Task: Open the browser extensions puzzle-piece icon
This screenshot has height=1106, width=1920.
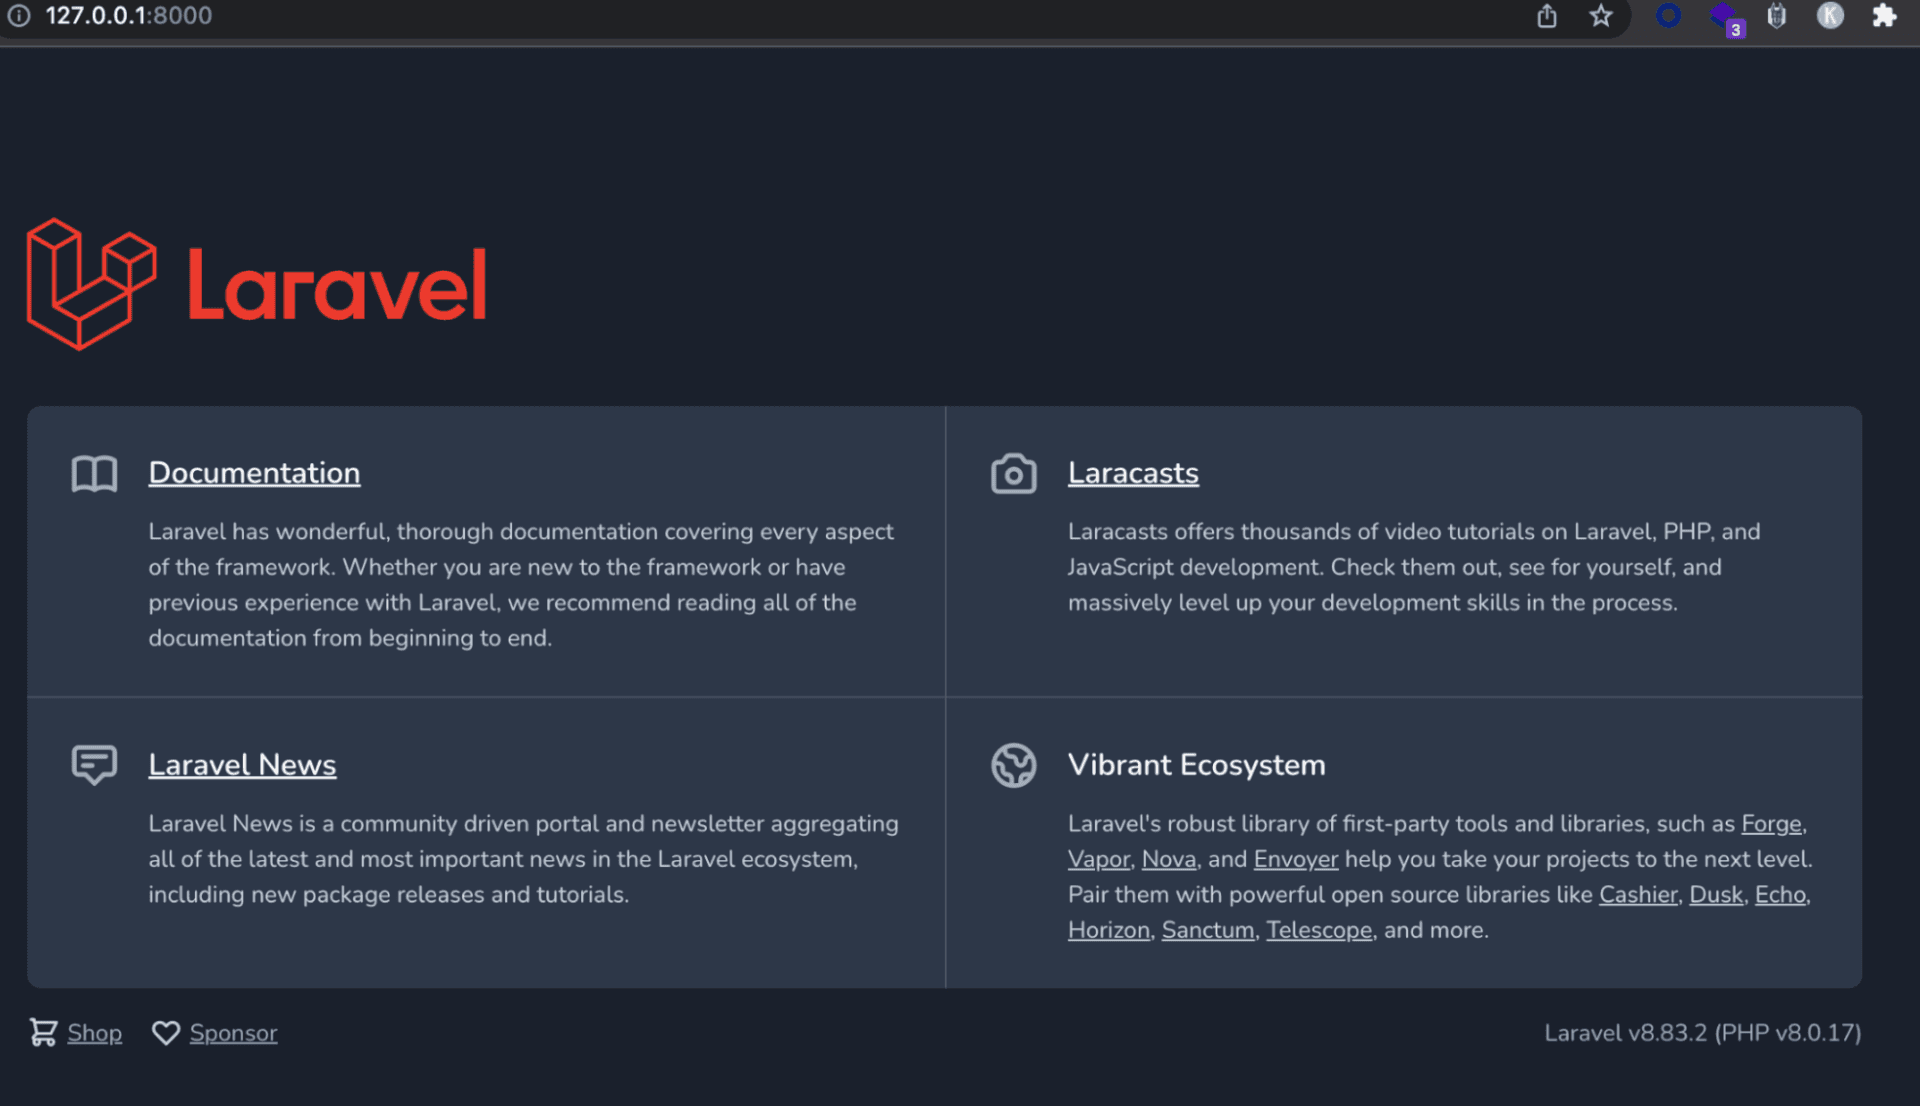Action: pyautogui.click(x=1884, y=16)
